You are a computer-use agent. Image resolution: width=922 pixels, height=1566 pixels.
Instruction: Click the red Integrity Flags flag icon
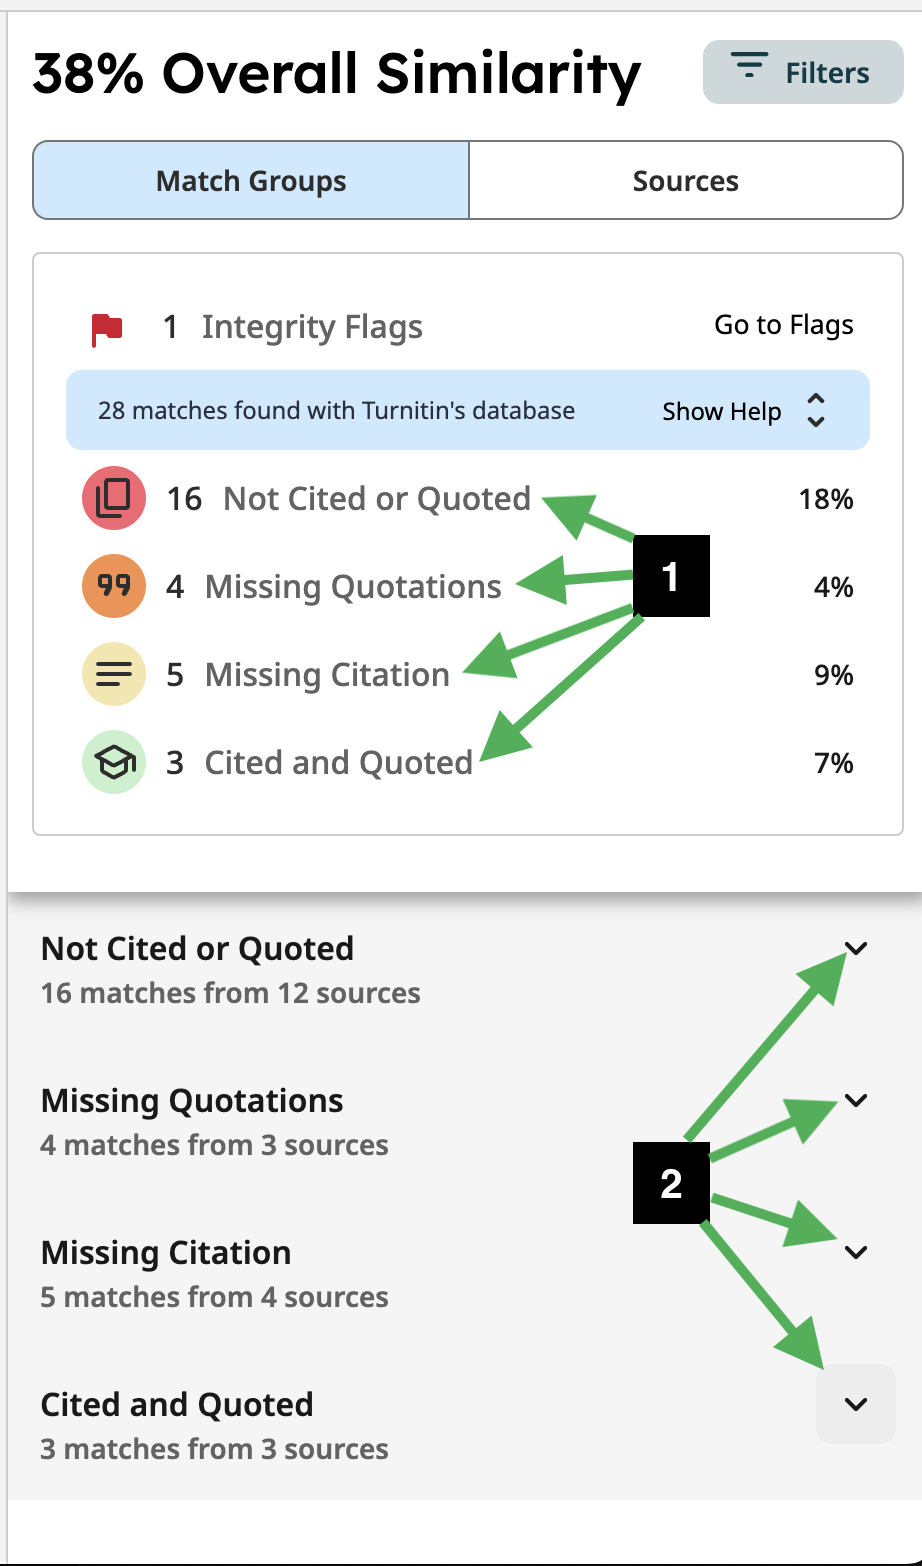tap(107, 328)
